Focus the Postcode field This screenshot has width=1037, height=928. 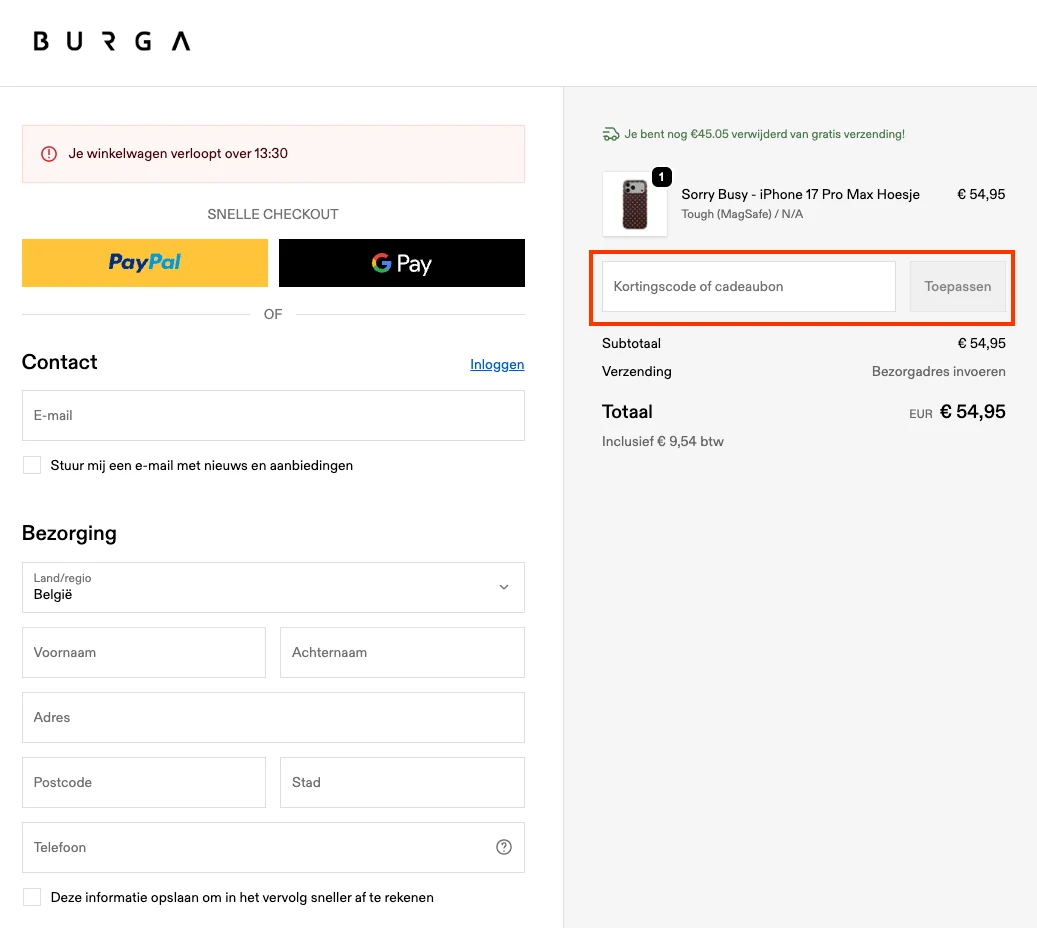[x=143, y=782]
